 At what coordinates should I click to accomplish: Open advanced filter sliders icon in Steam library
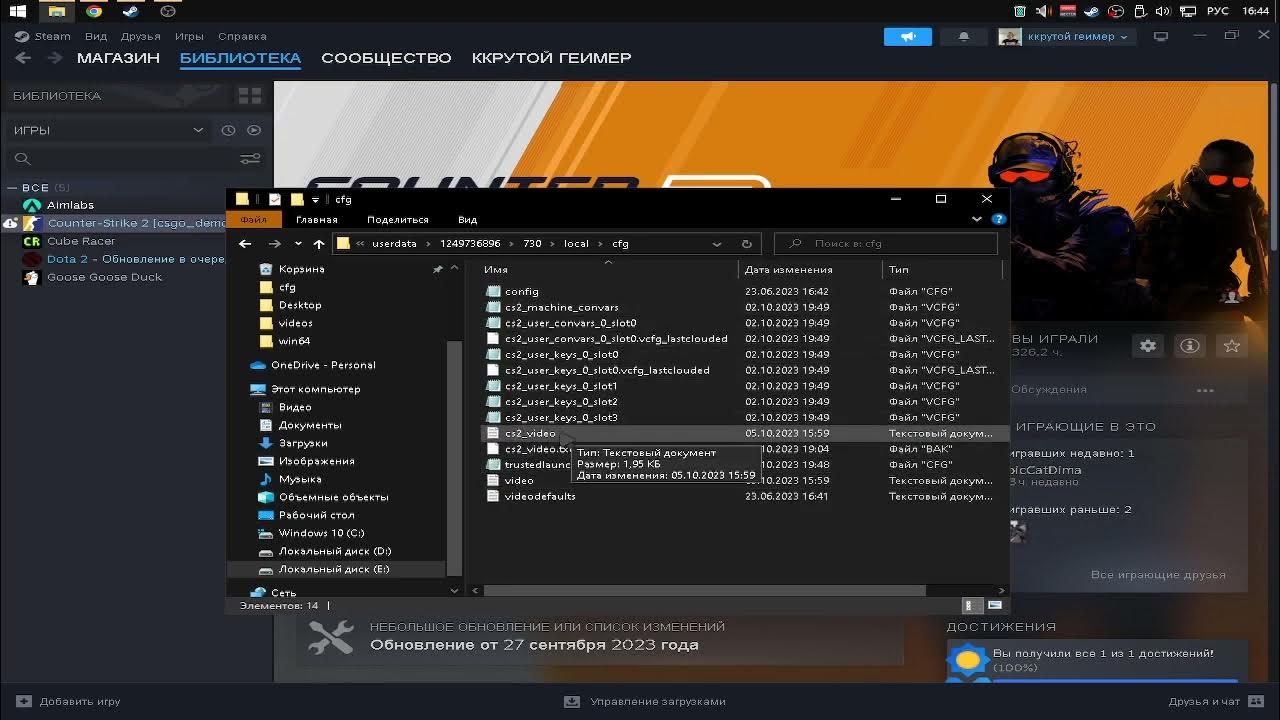point(250,159)
